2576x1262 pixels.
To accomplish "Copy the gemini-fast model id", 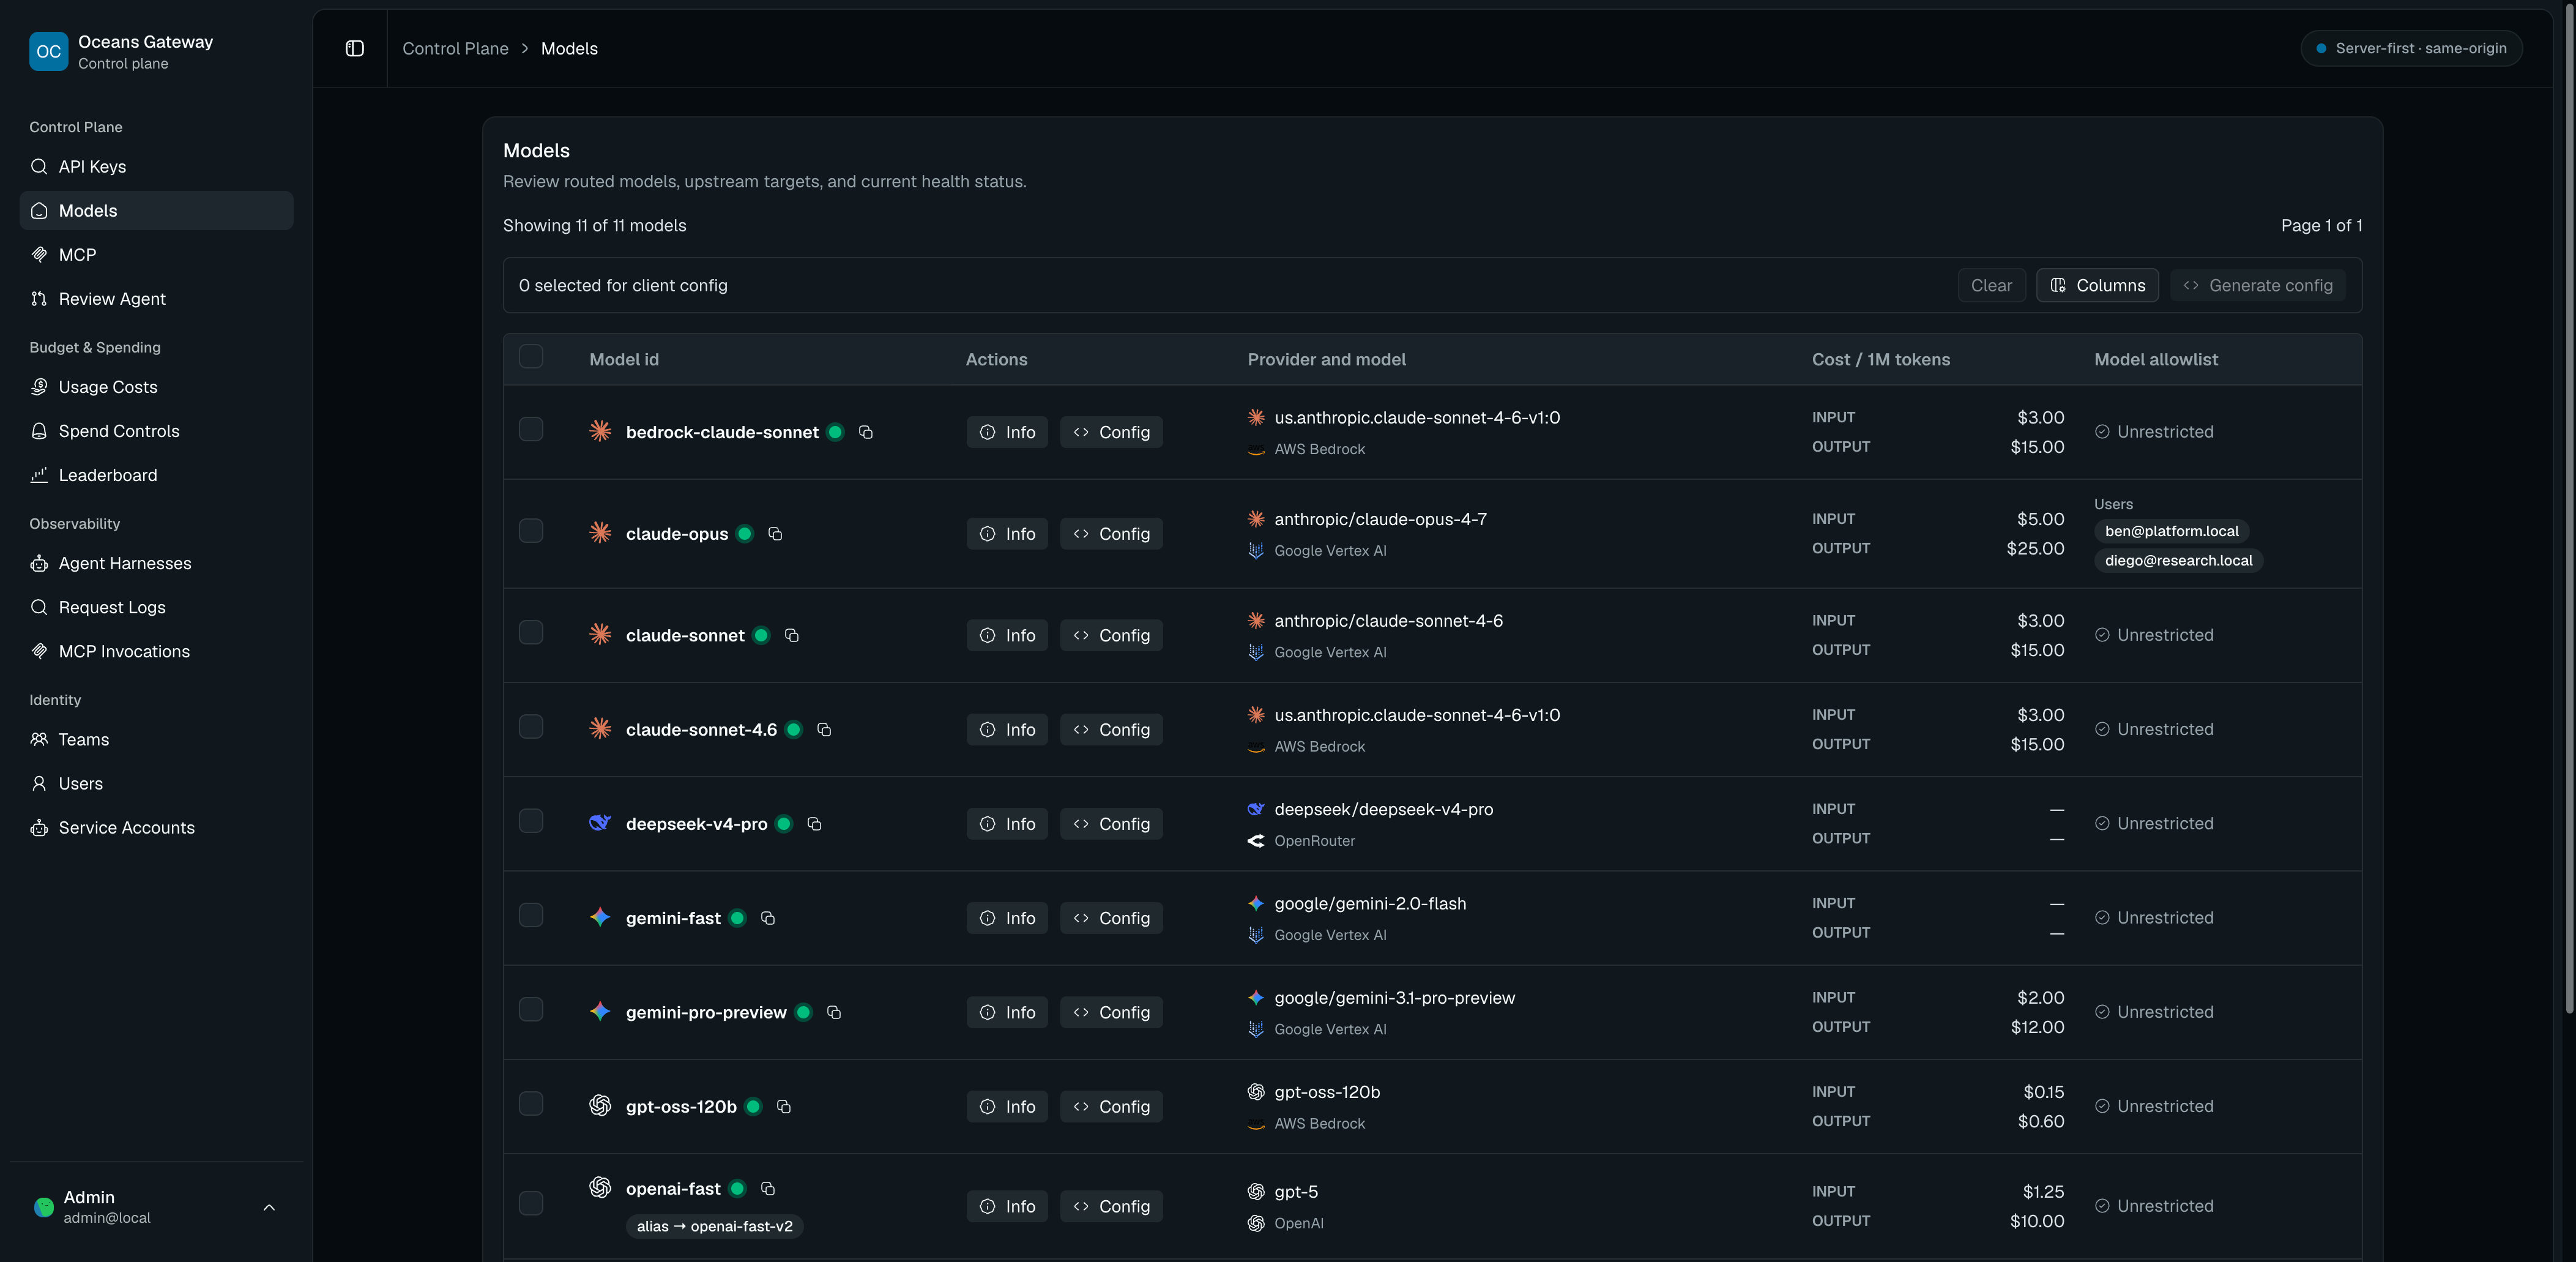I will click(x=768, y=918).
